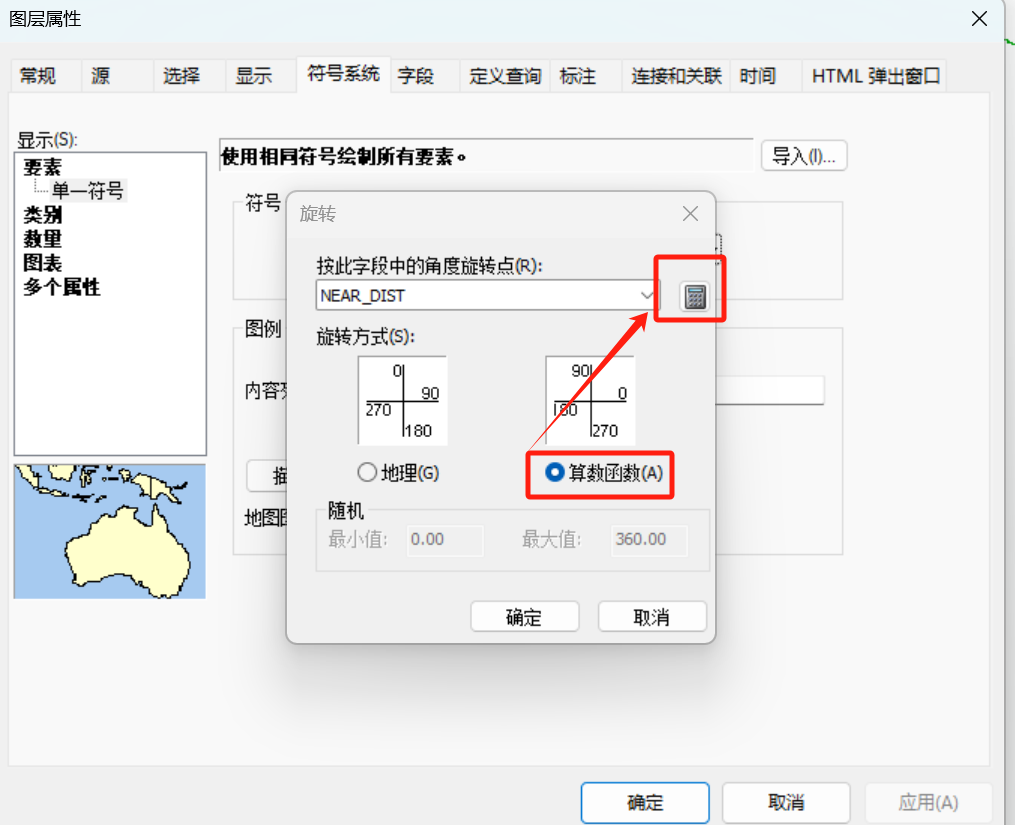Screen dimensions: 1015x825
Task: Open the NEAR_DIST field dropdown
Action: [645, 295]
